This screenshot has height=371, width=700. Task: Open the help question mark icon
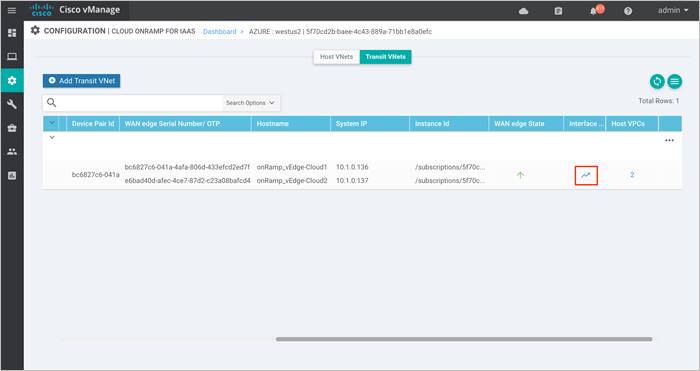tap(628, 11)
